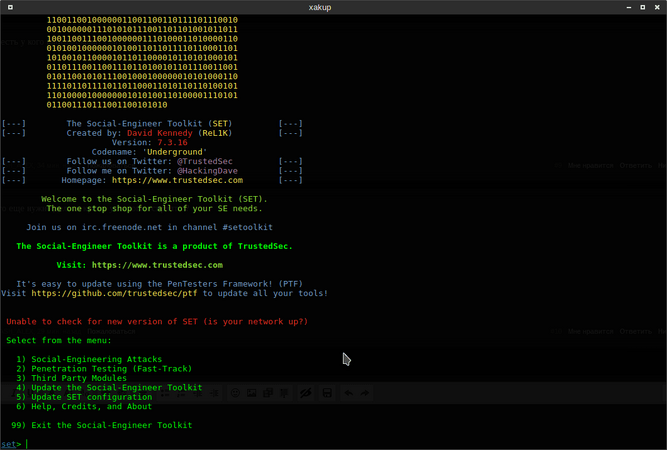This screenshot has height=450, width=667.
Task: Click the @TrustedSec Twitter handle
Action: (205, 162)
